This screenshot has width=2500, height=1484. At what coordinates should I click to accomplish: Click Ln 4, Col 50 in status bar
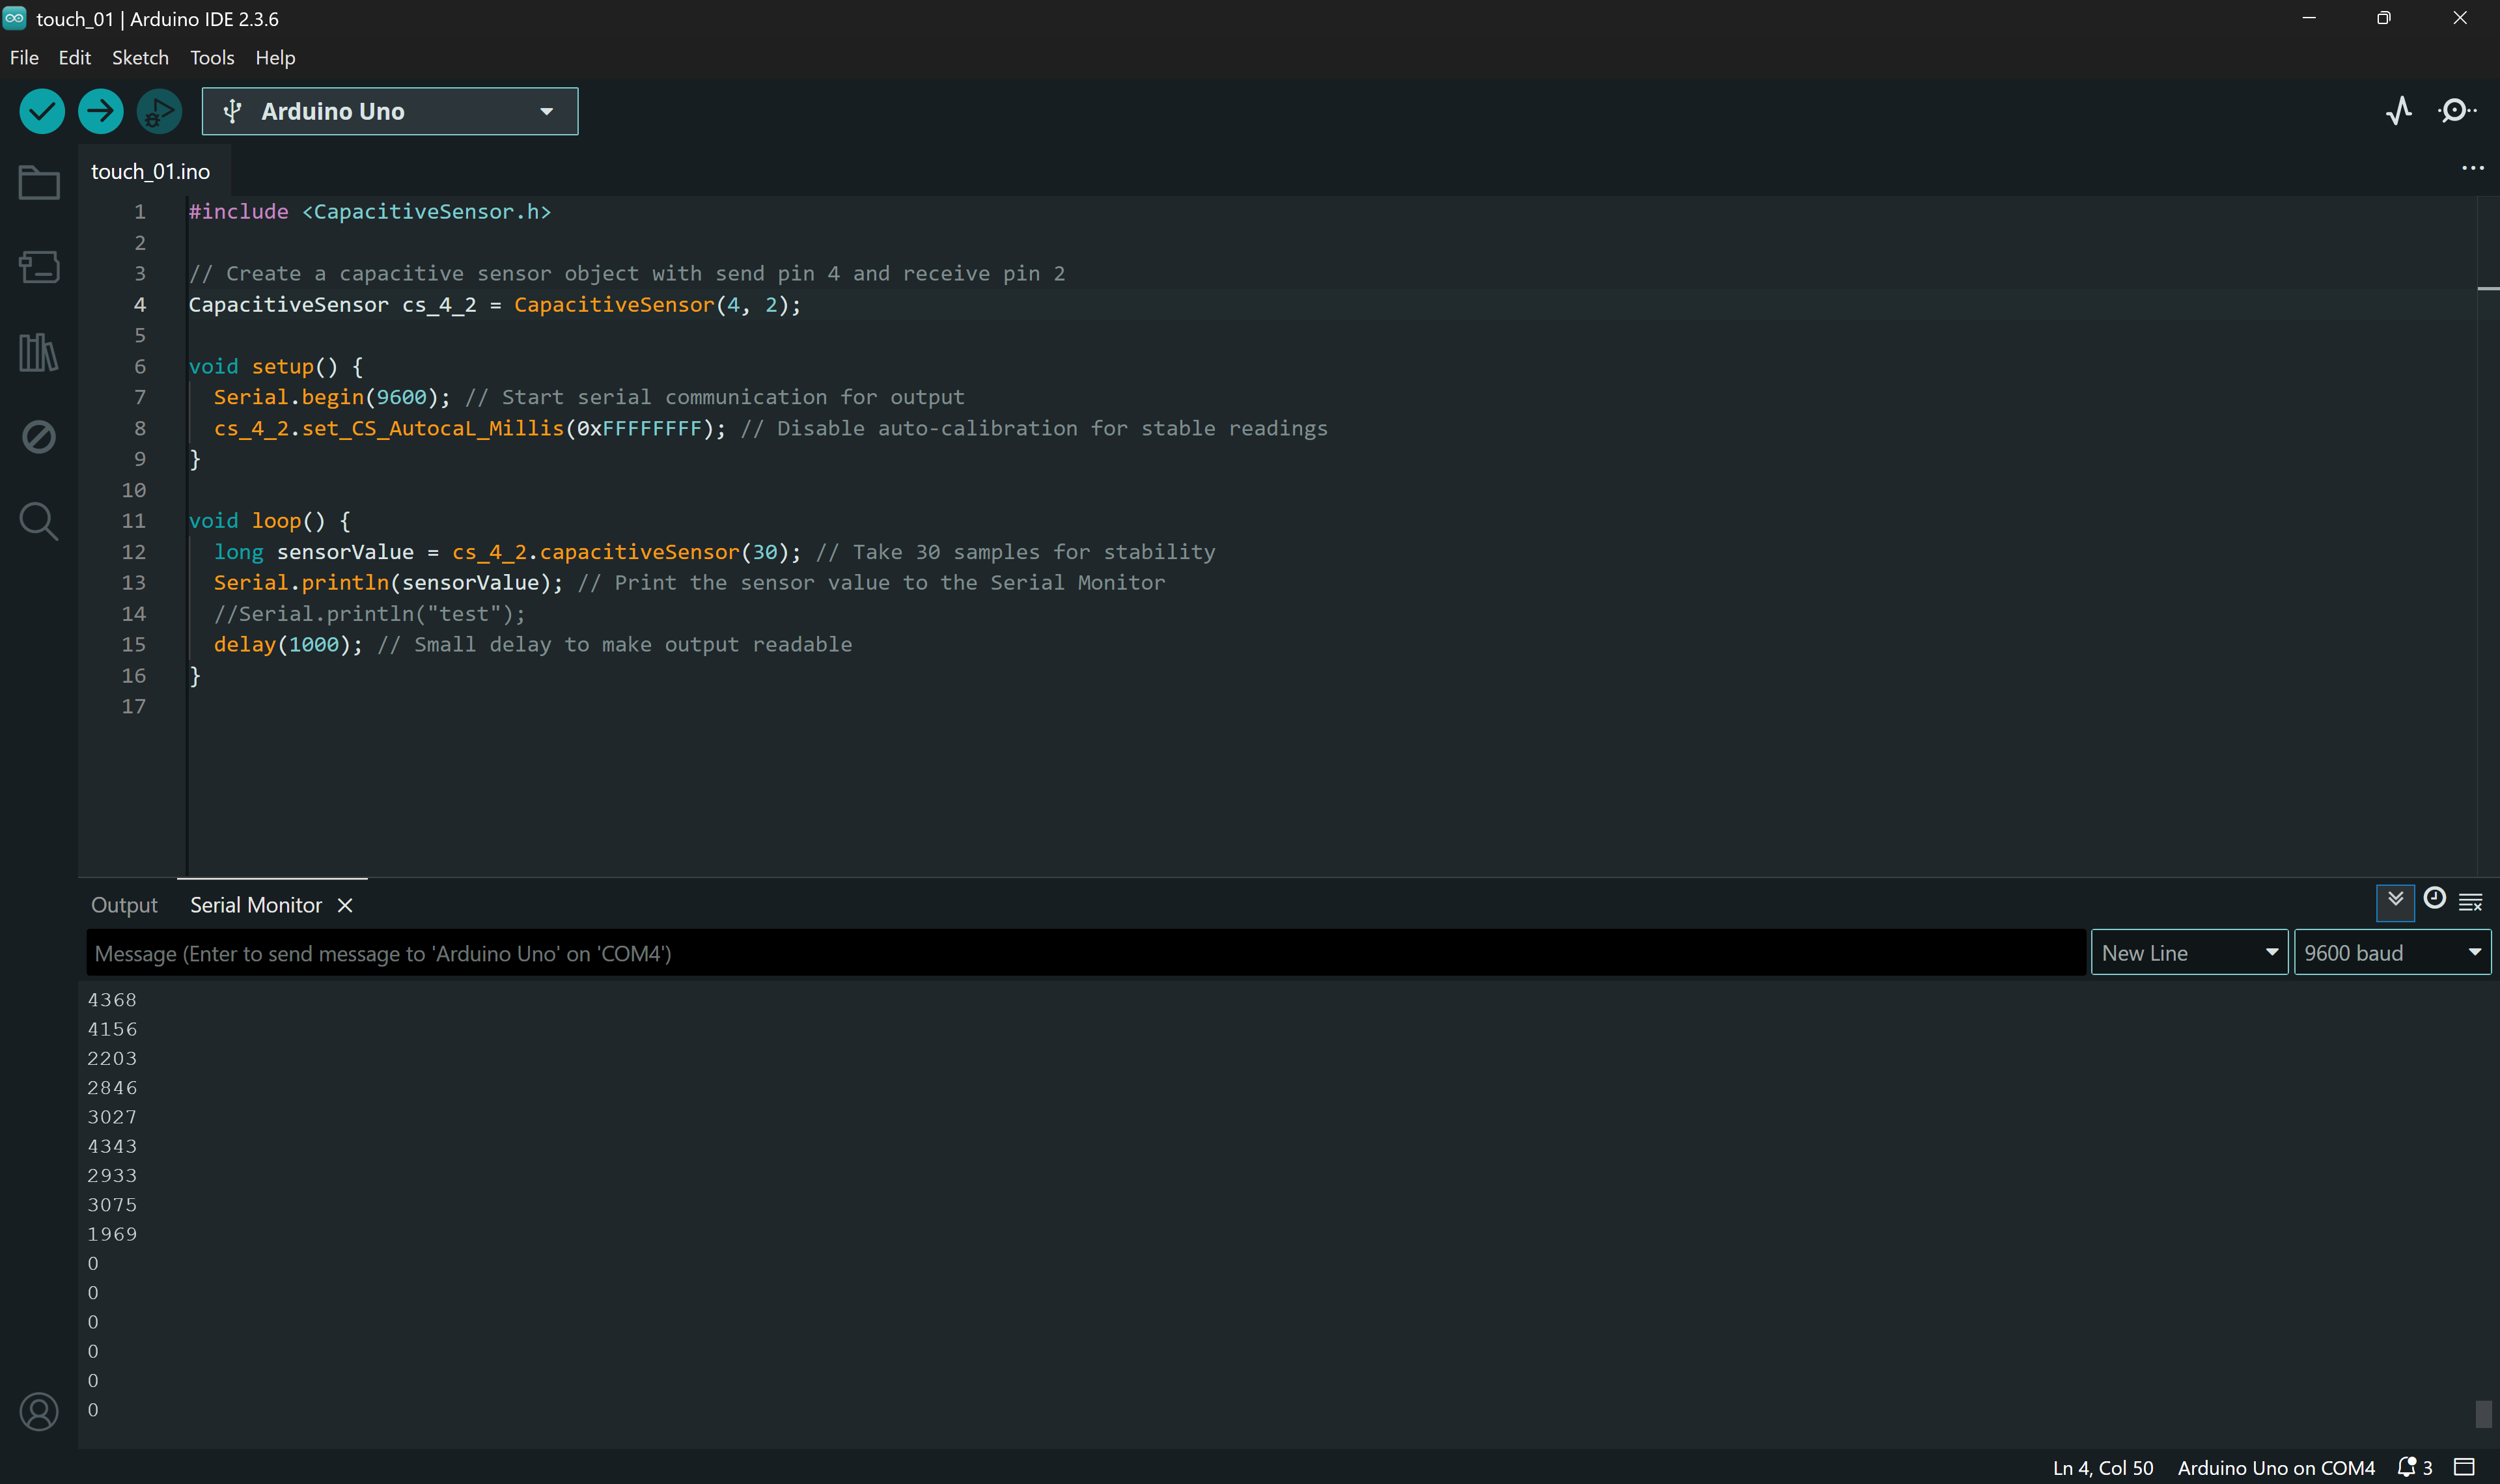pyautogui.click(x=2102, y=1467)
